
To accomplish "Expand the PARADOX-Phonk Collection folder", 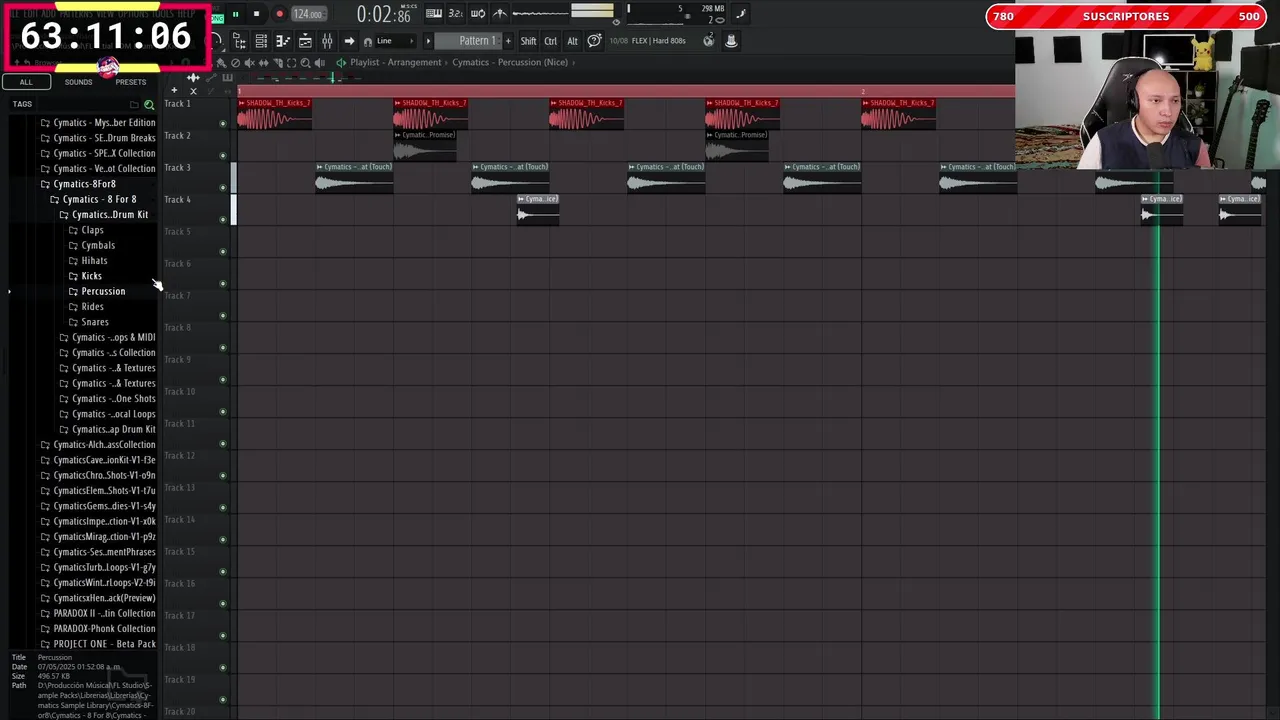I will [97, 628].
